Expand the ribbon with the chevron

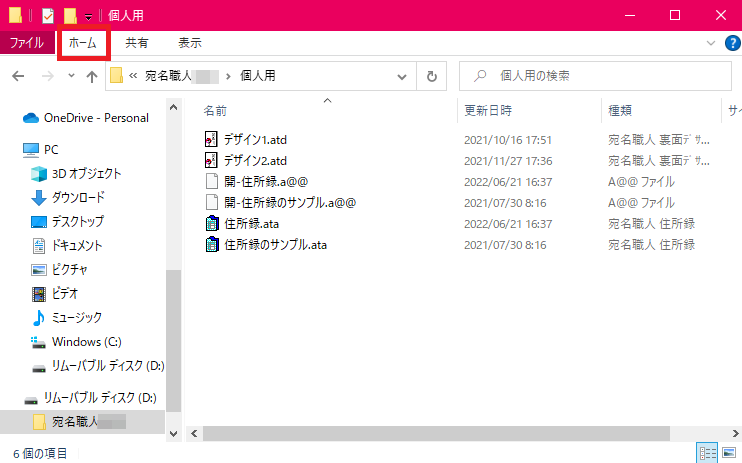[x=711, y=43]
